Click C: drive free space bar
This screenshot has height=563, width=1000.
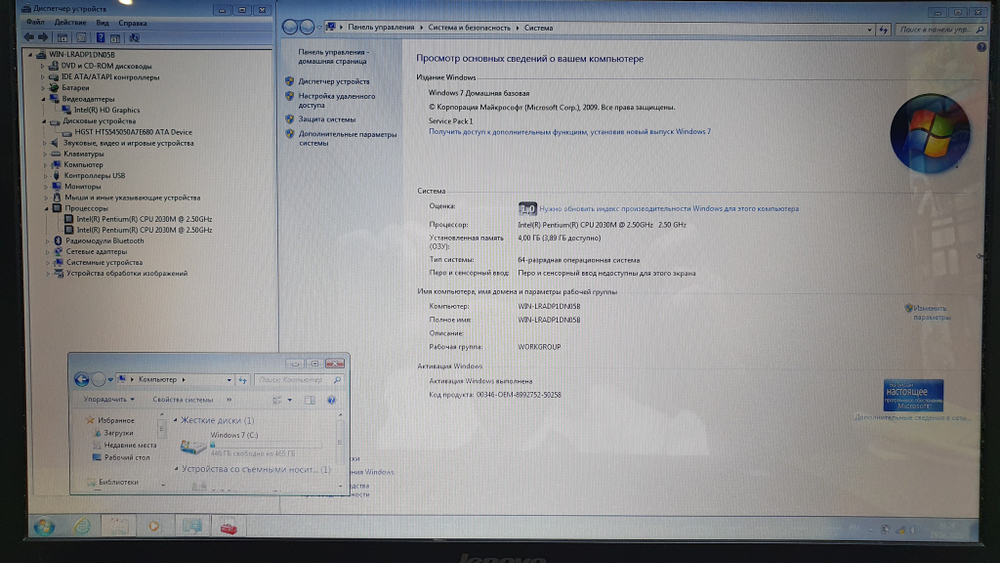[267, 445]
